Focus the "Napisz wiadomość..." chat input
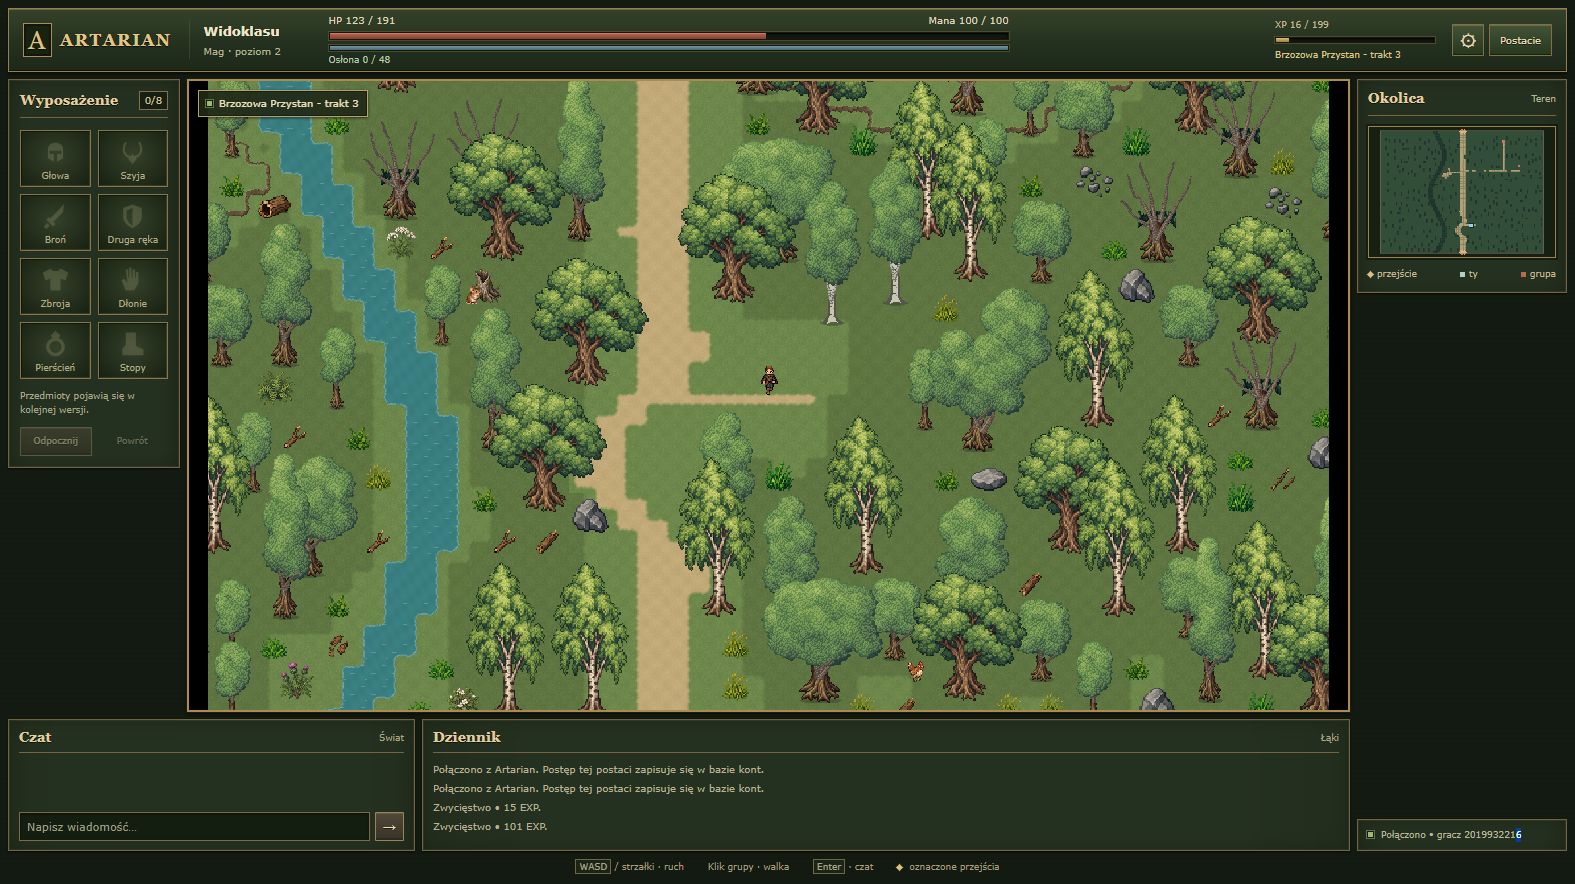The width and height of the screenshot is (1575, 884). [x=195, y=826]
